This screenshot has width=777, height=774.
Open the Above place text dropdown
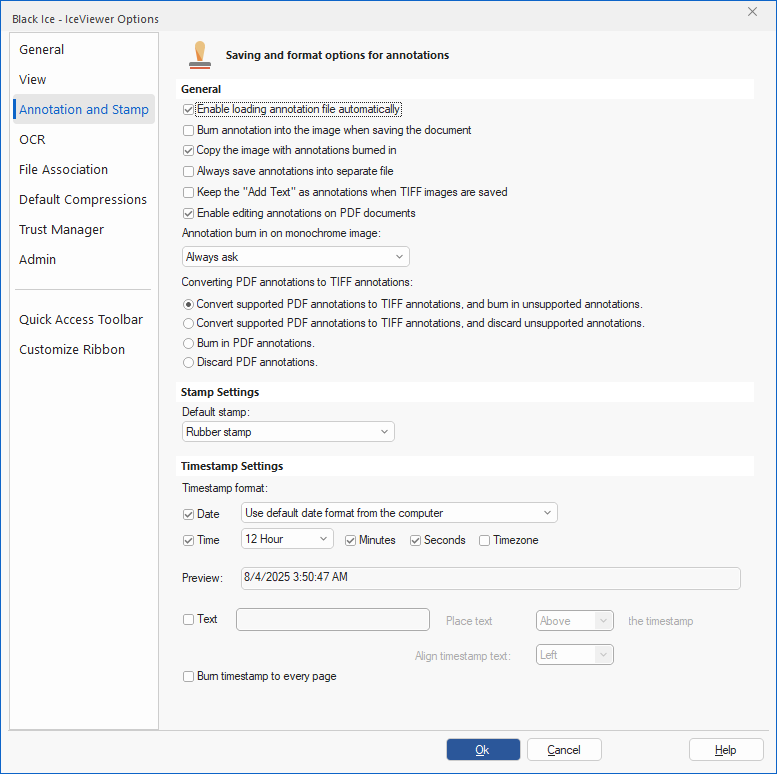coord(574,620)
